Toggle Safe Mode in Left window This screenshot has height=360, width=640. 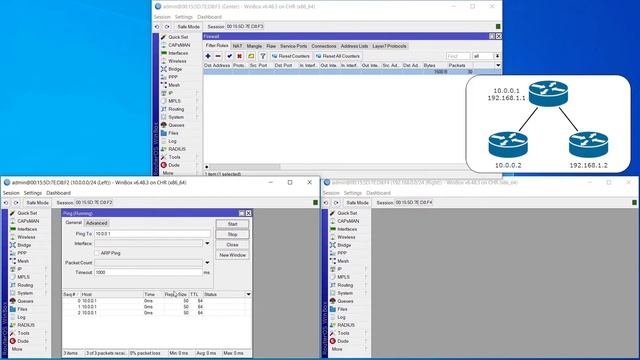(37, 202)
